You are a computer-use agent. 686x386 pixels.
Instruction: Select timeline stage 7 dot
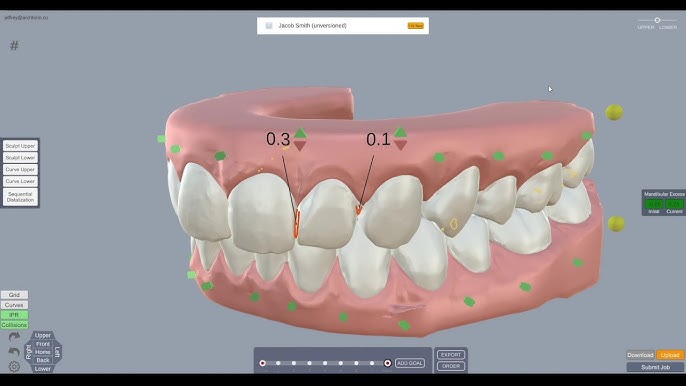click(x=372, y=363)
